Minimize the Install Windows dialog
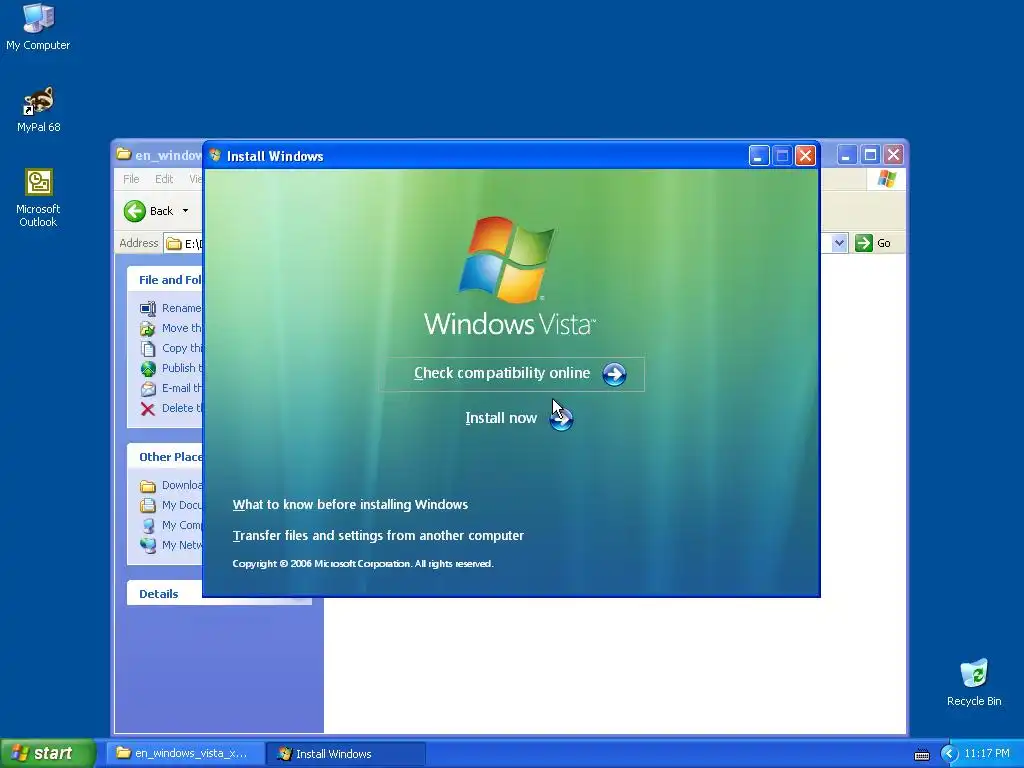The width and height of the screenshot is (1024, 768). point(758,155)
